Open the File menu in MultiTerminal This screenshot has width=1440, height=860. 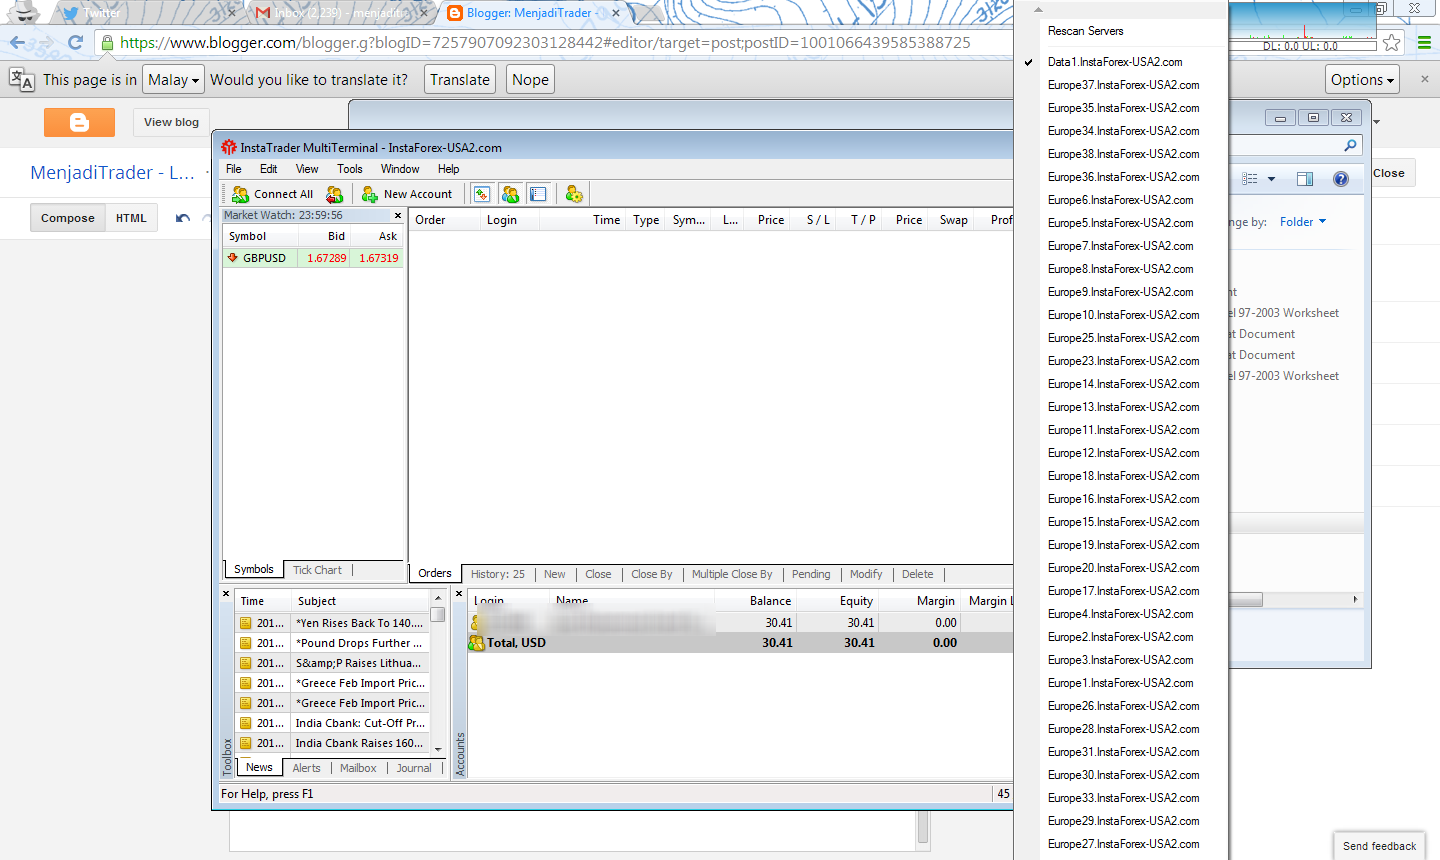[x=234, y=169]
